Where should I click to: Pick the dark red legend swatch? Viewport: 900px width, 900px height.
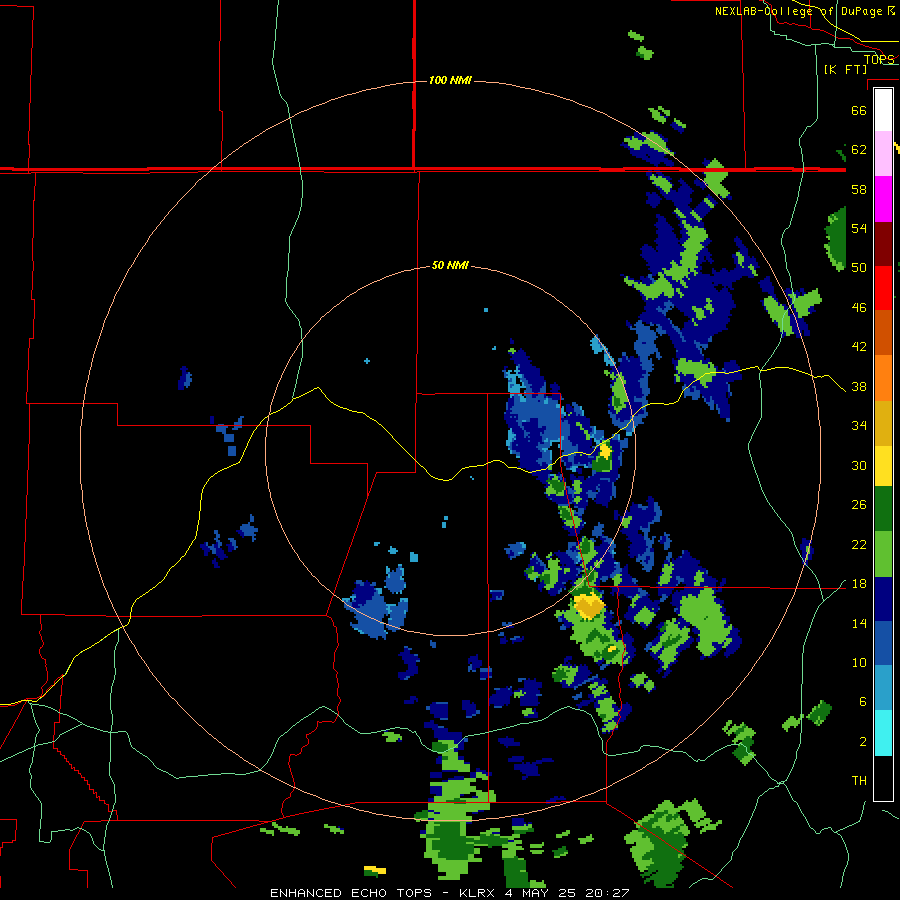click(x=883, y=244)
